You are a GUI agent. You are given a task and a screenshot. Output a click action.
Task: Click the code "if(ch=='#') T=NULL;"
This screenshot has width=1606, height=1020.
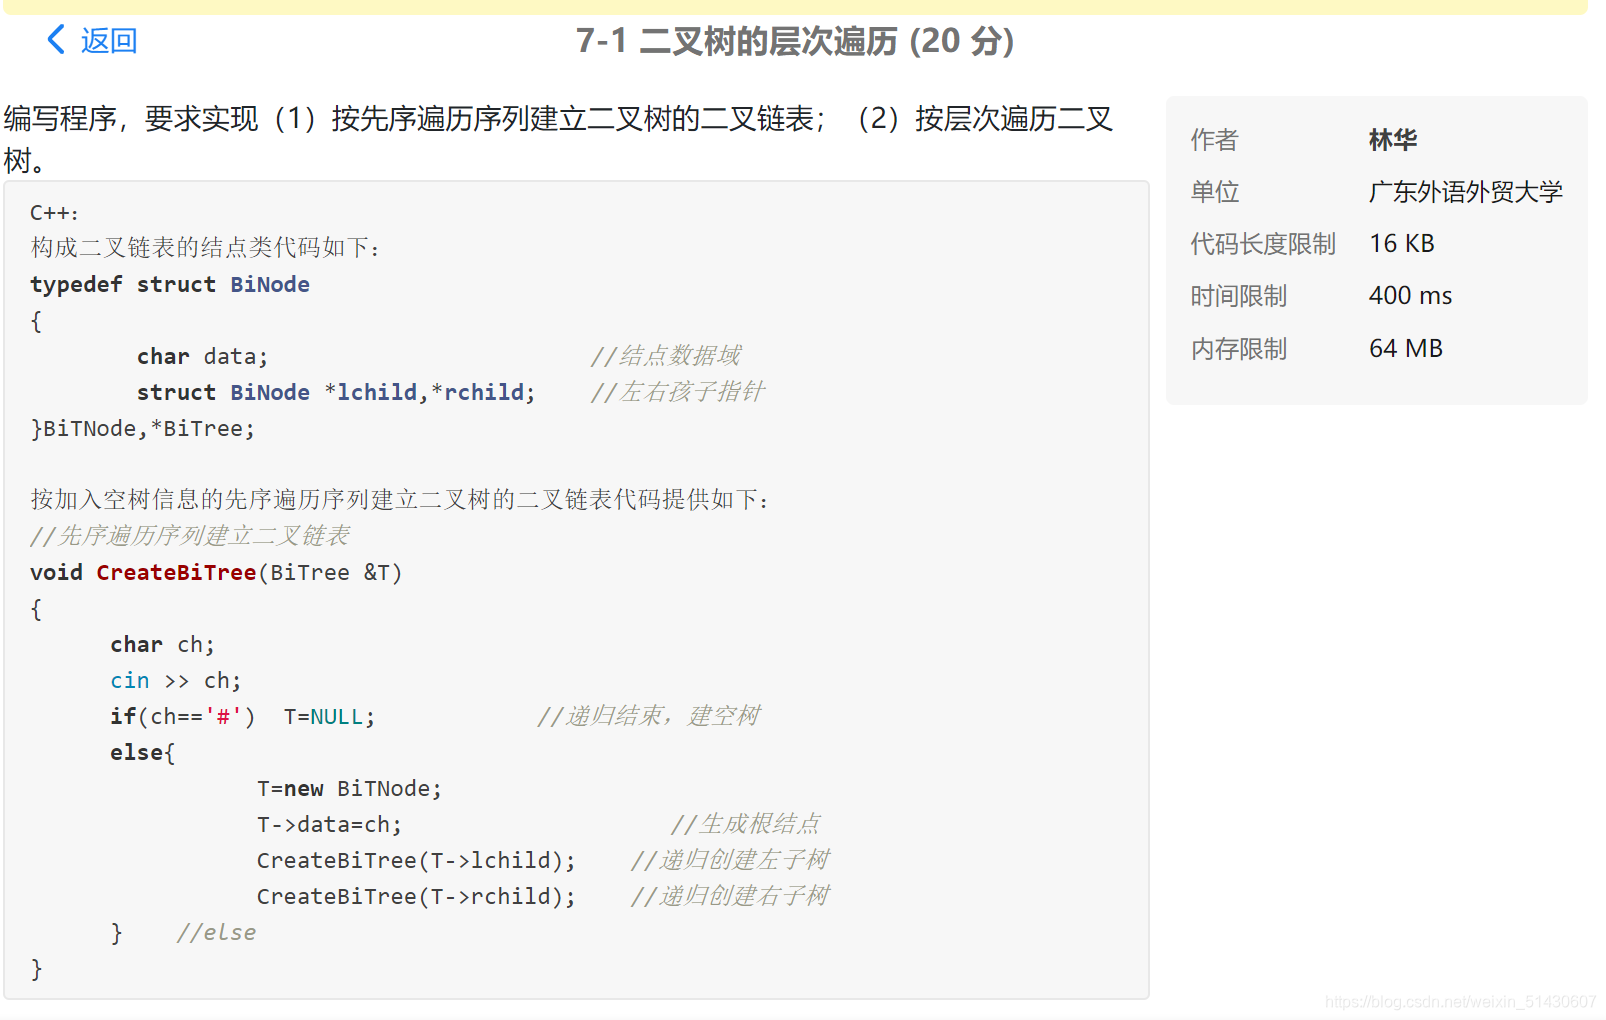pyautogui.click(x=243, y=717)
